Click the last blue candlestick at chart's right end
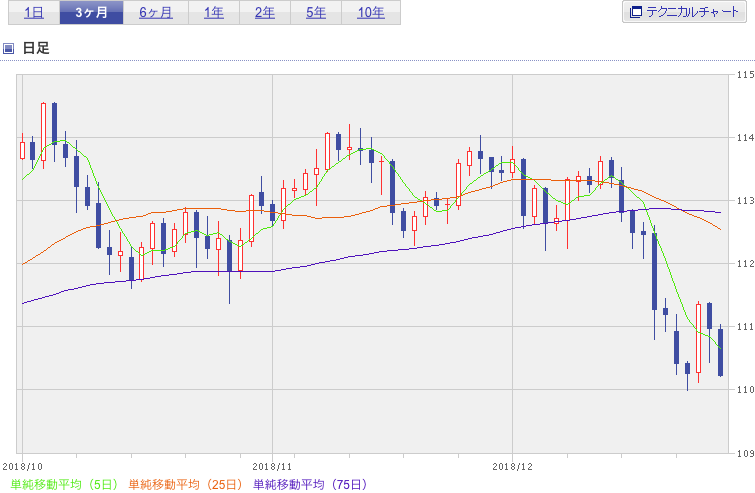The image size is (755, 493). pyautogui.click(x=720, y=352)
